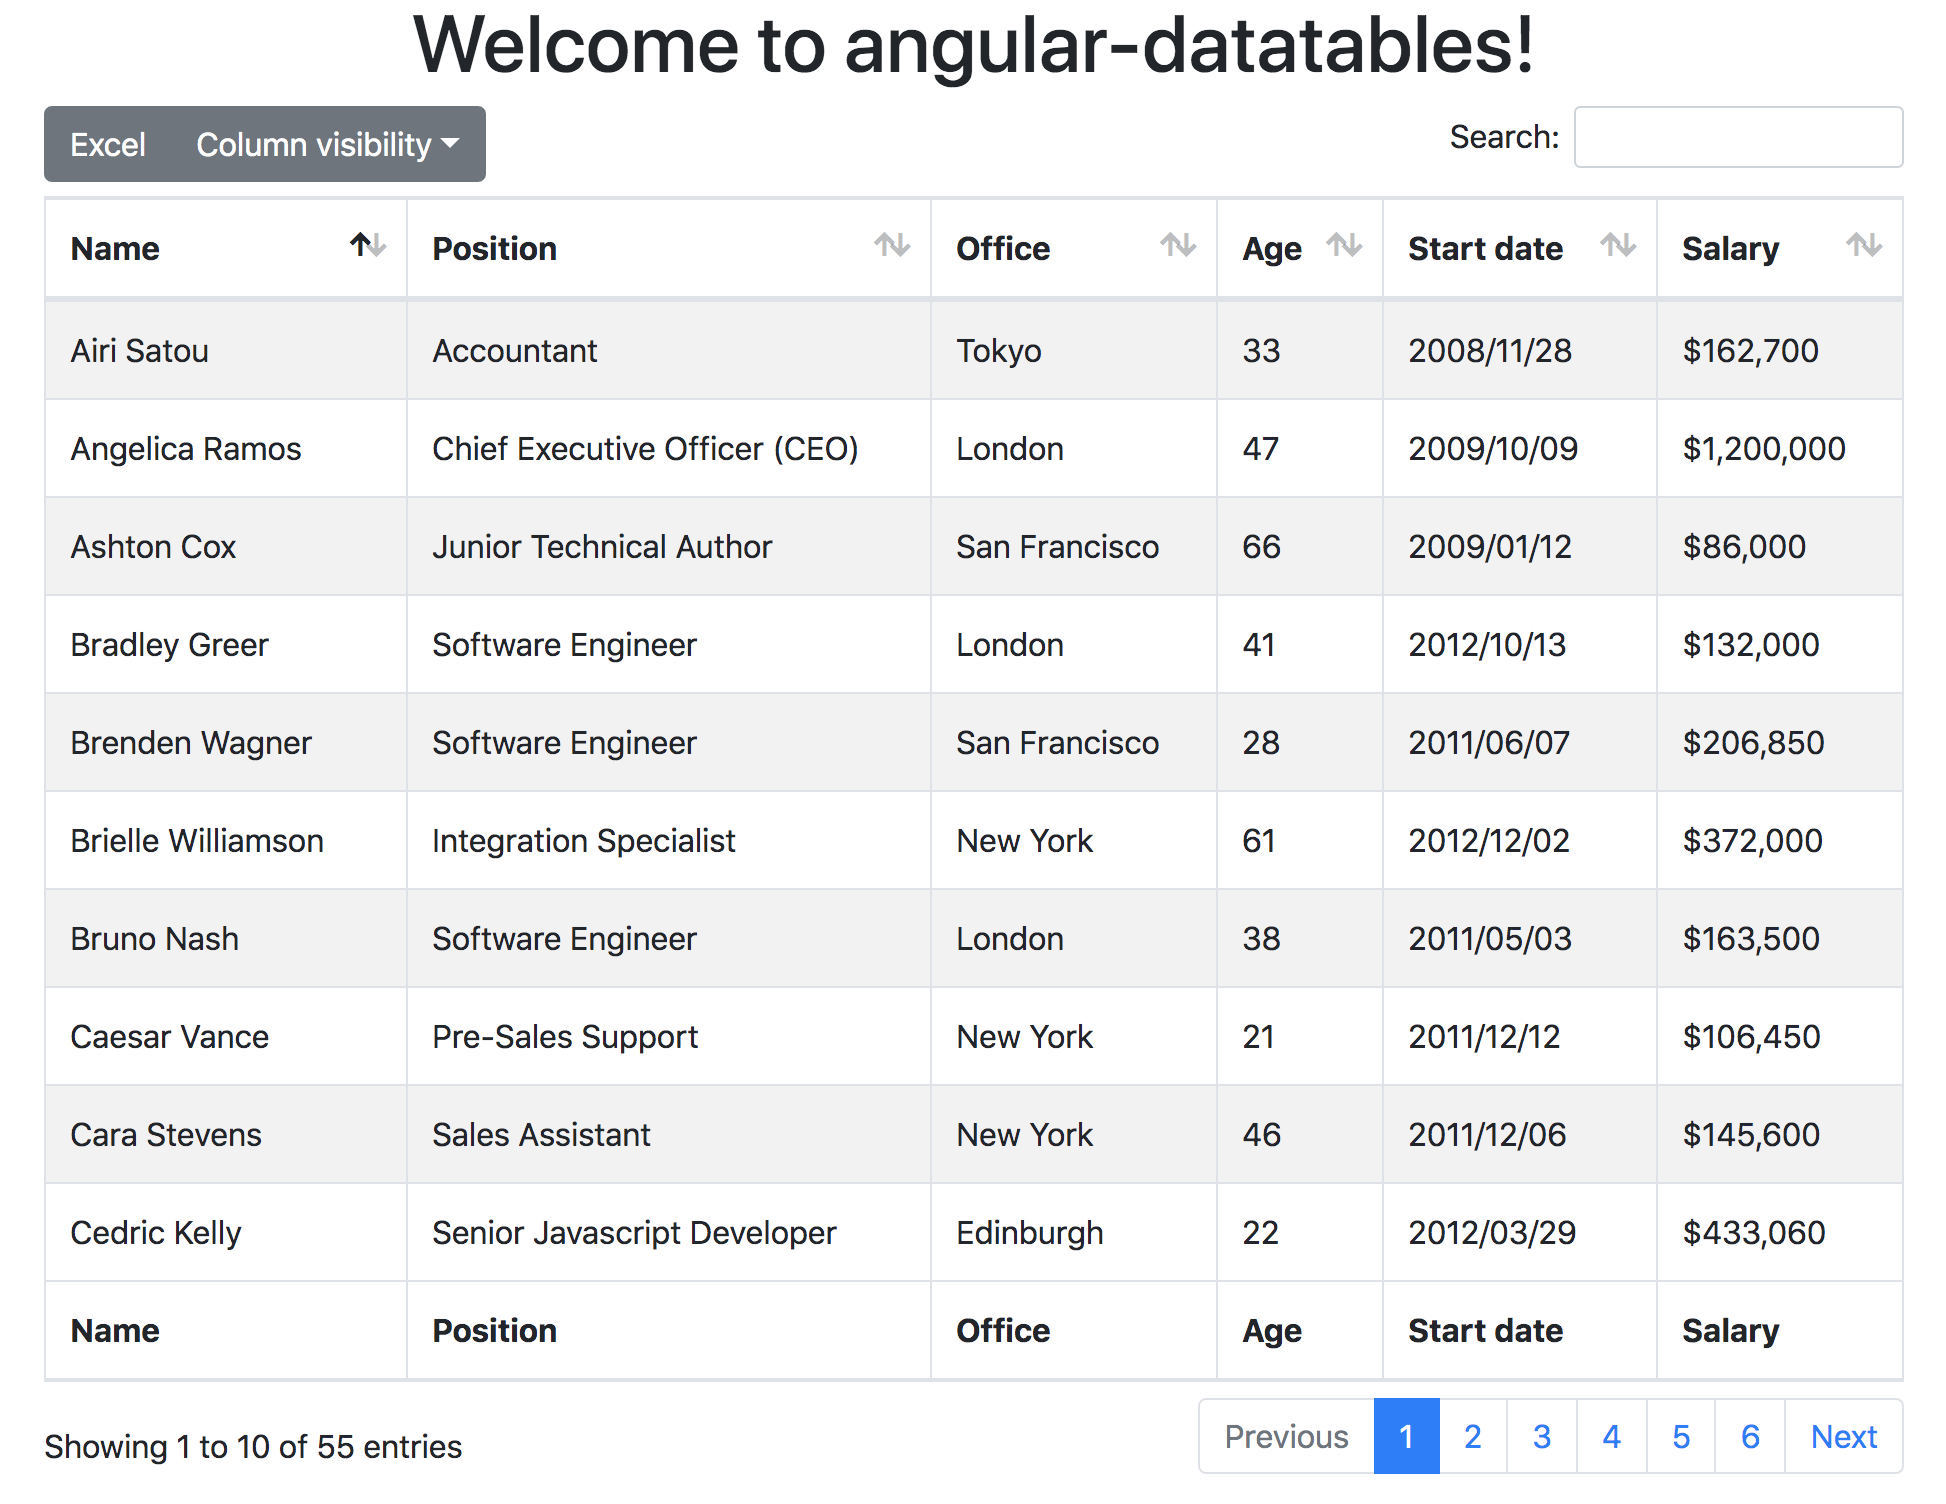The height and width of the screenshot is (1504, 1946).
Task: Click the Office column sort arrows icon
Action: click(1178, 245)
